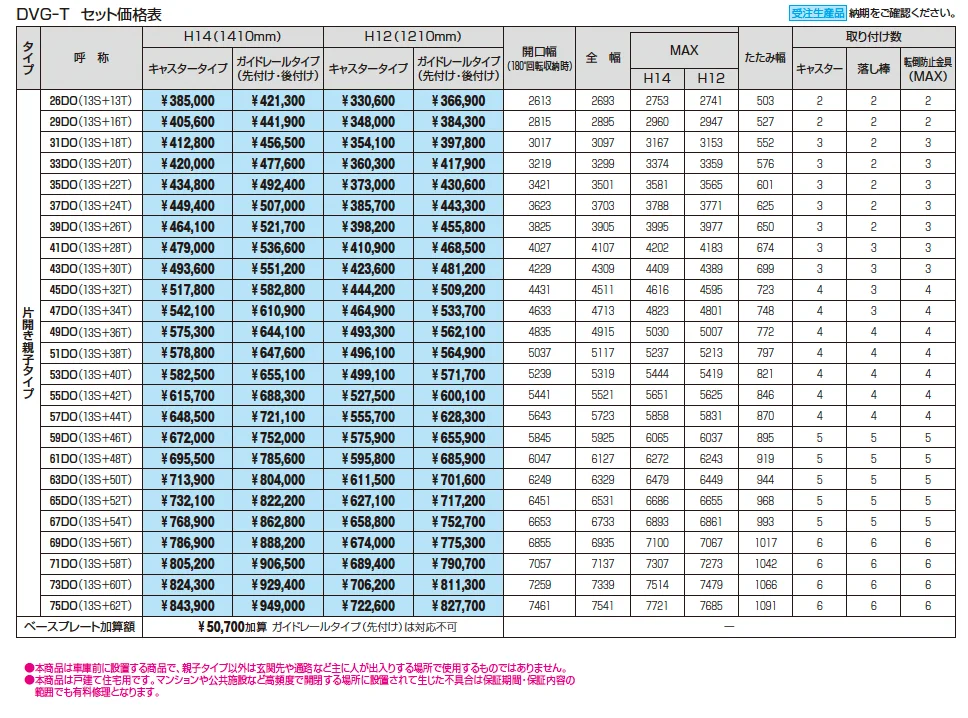968x718 pixels.
Task: Click price ¥509,200
Action: pyautogui.click(x=458, y=290)
